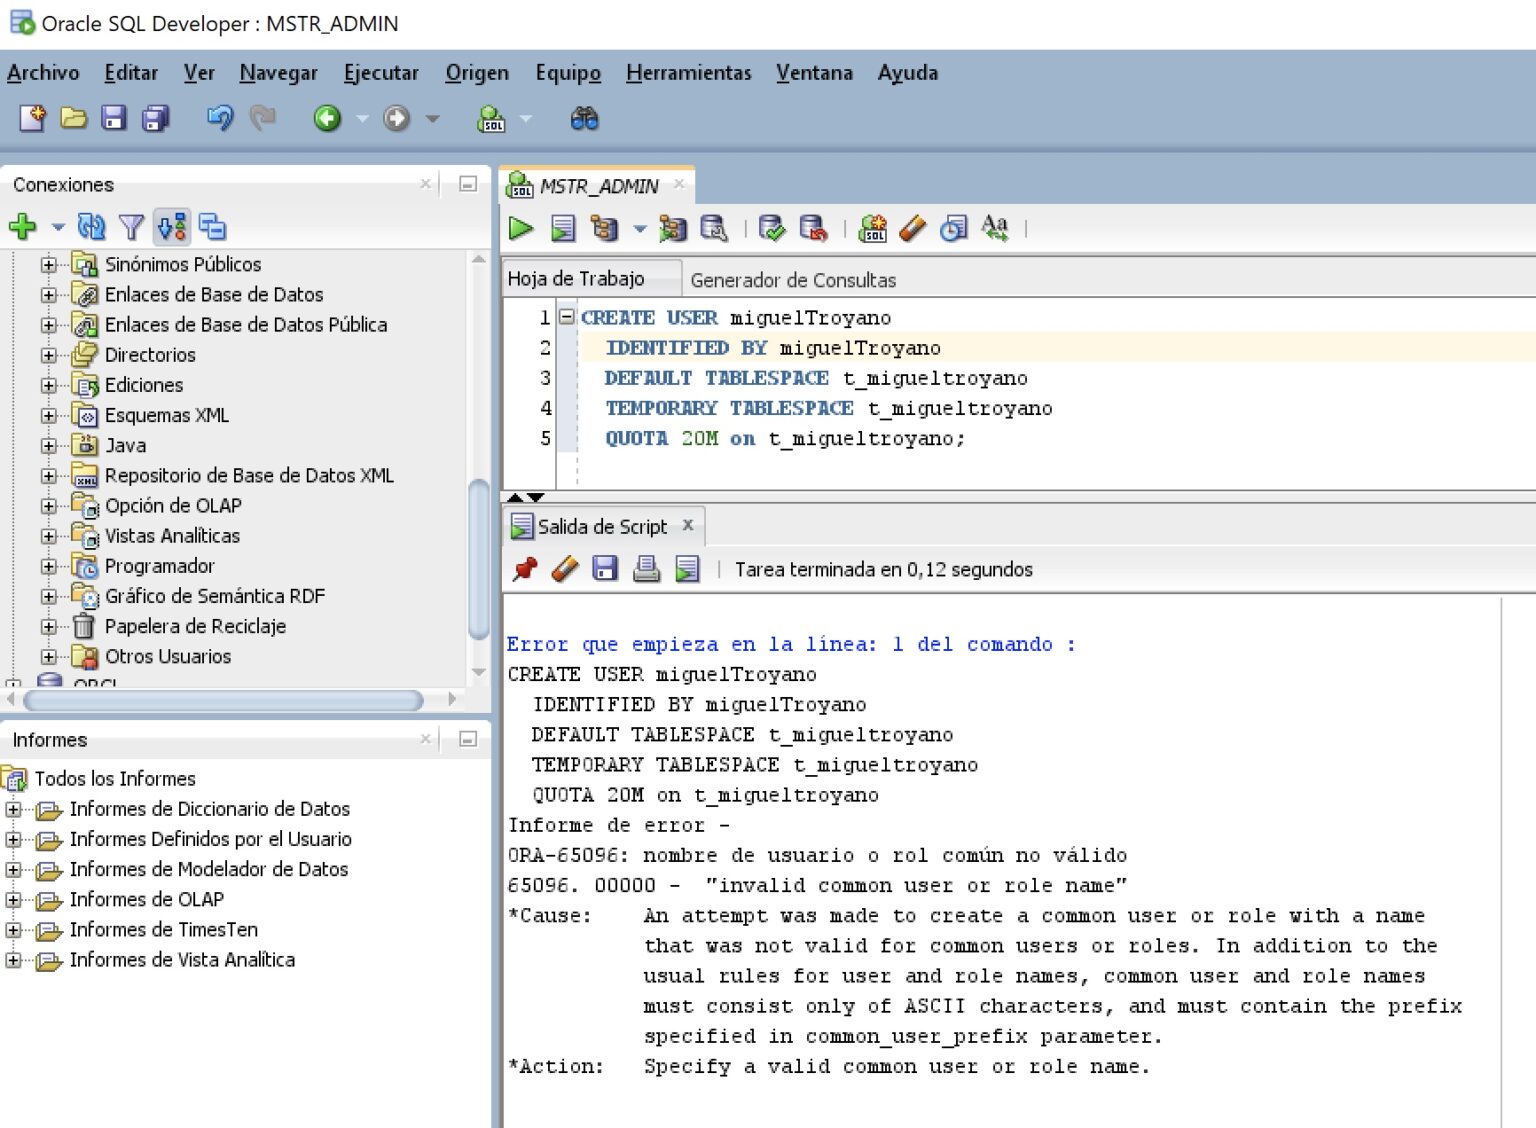Toggle schema browser icon in Conexiones toolbar
This screenshot has width=1536, height=1128.
click(172, 227)
